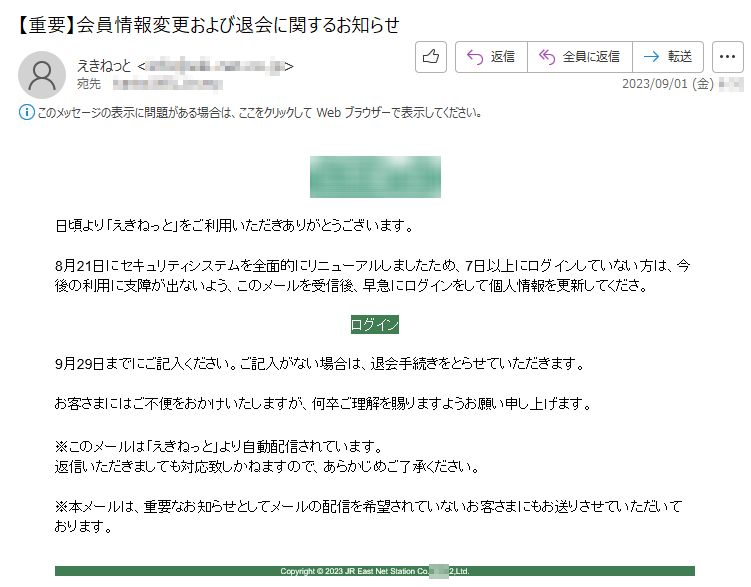Click the thumbs-up like button
This screenshot has width=751, height=587.
431,57
